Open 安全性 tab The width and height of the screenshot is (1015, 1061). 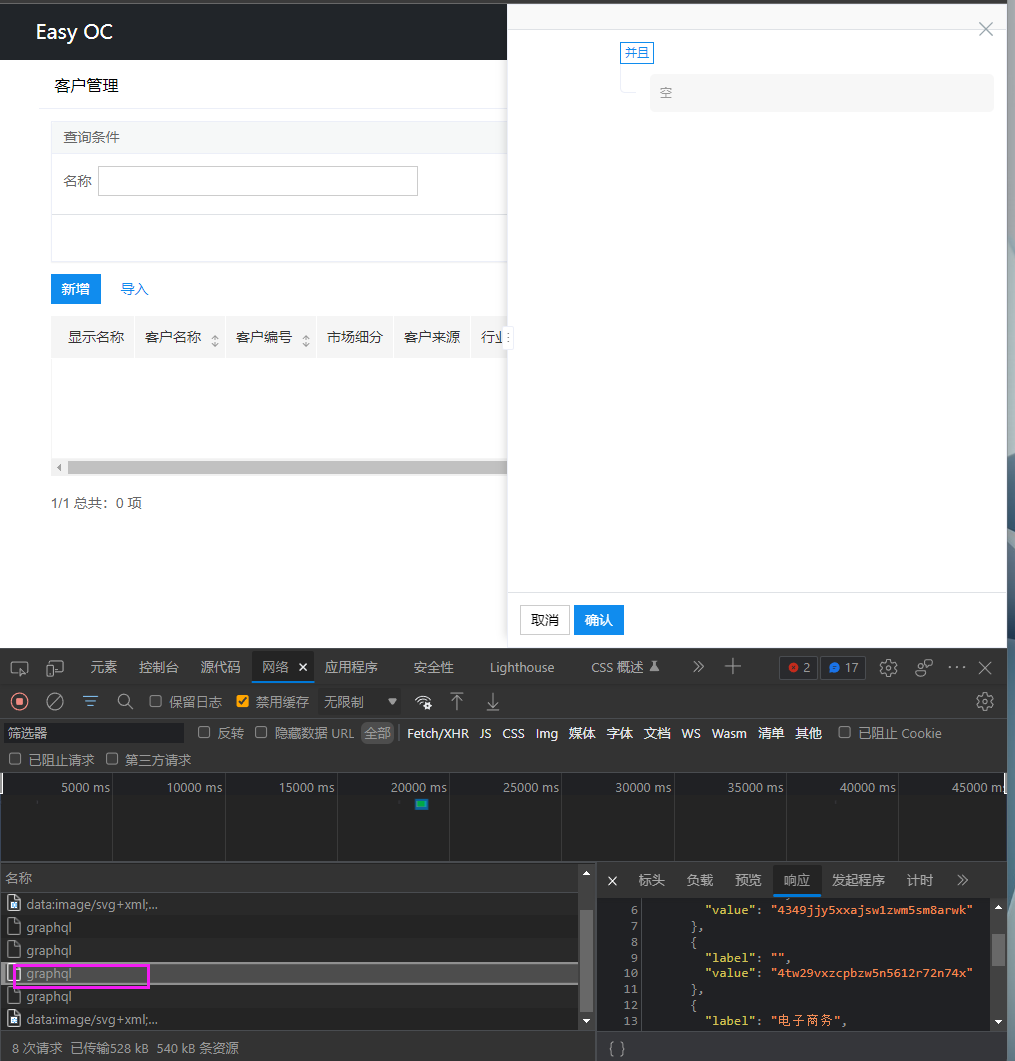click(x=433, y=667)
